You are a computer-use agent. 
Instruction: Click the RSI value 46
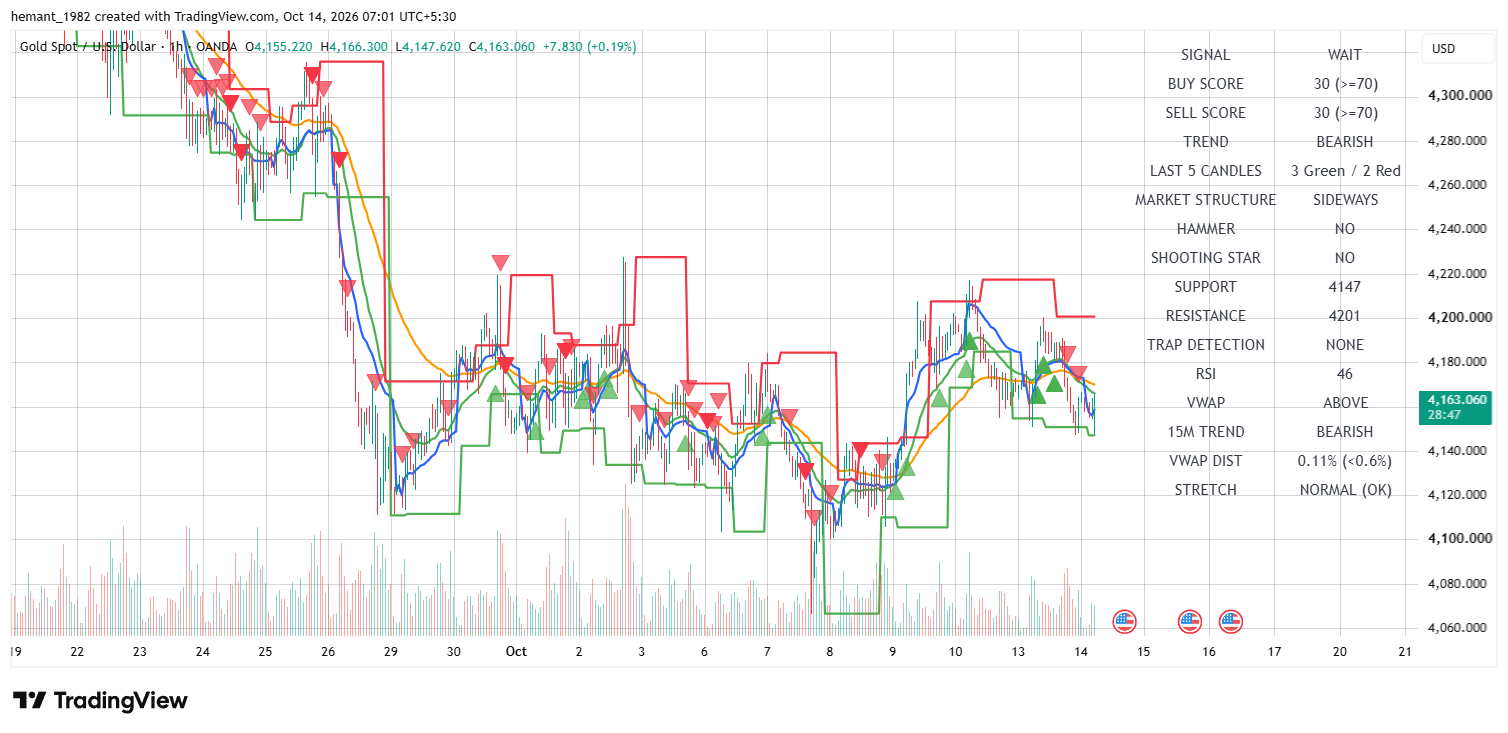[x=1345, y=374]
